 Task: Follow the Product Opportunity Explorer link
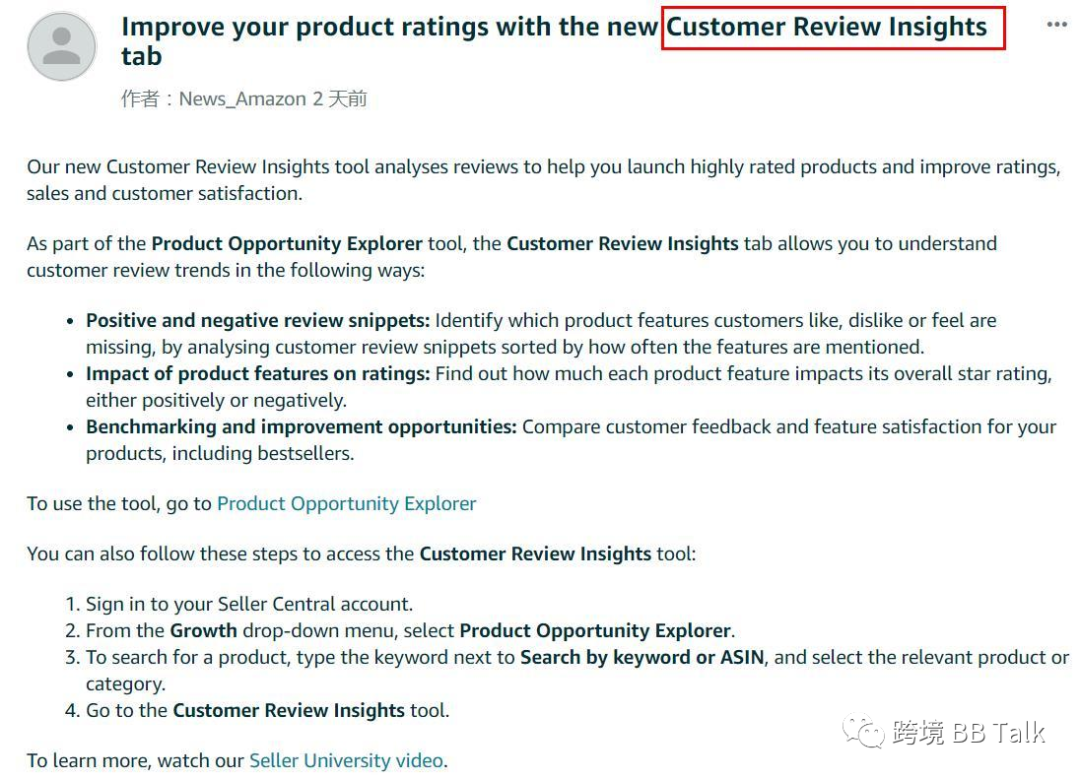(346, 504)
